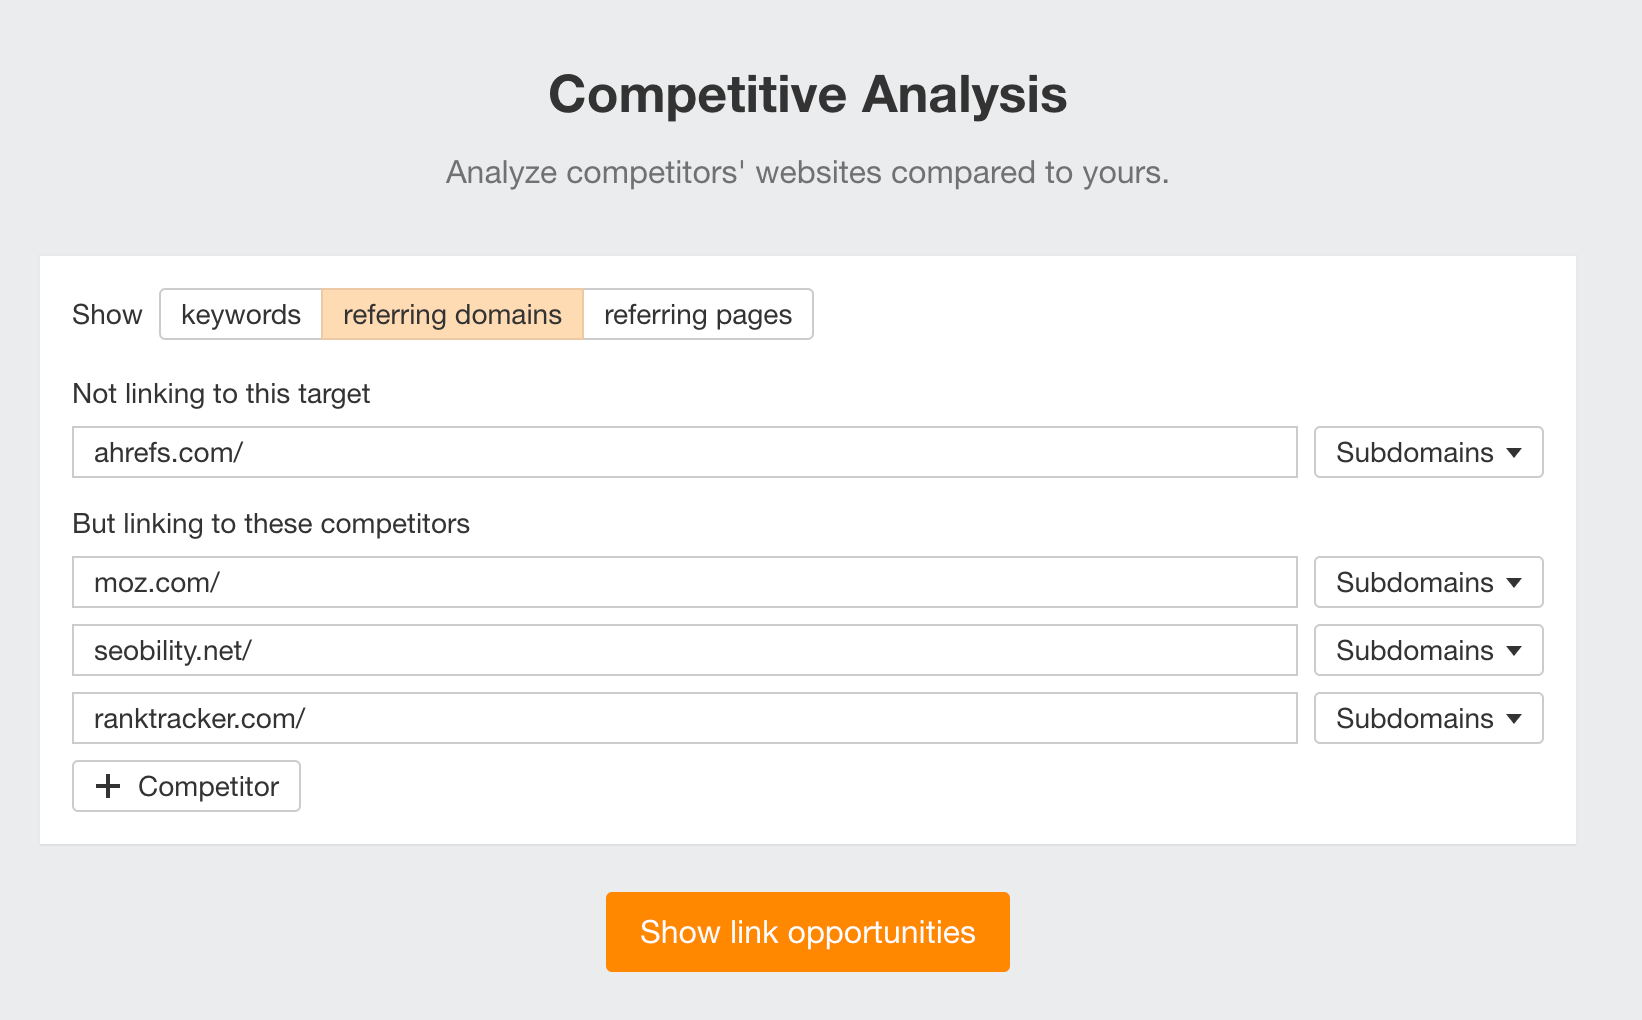Open the referring pages tab

tap(697, 314)
